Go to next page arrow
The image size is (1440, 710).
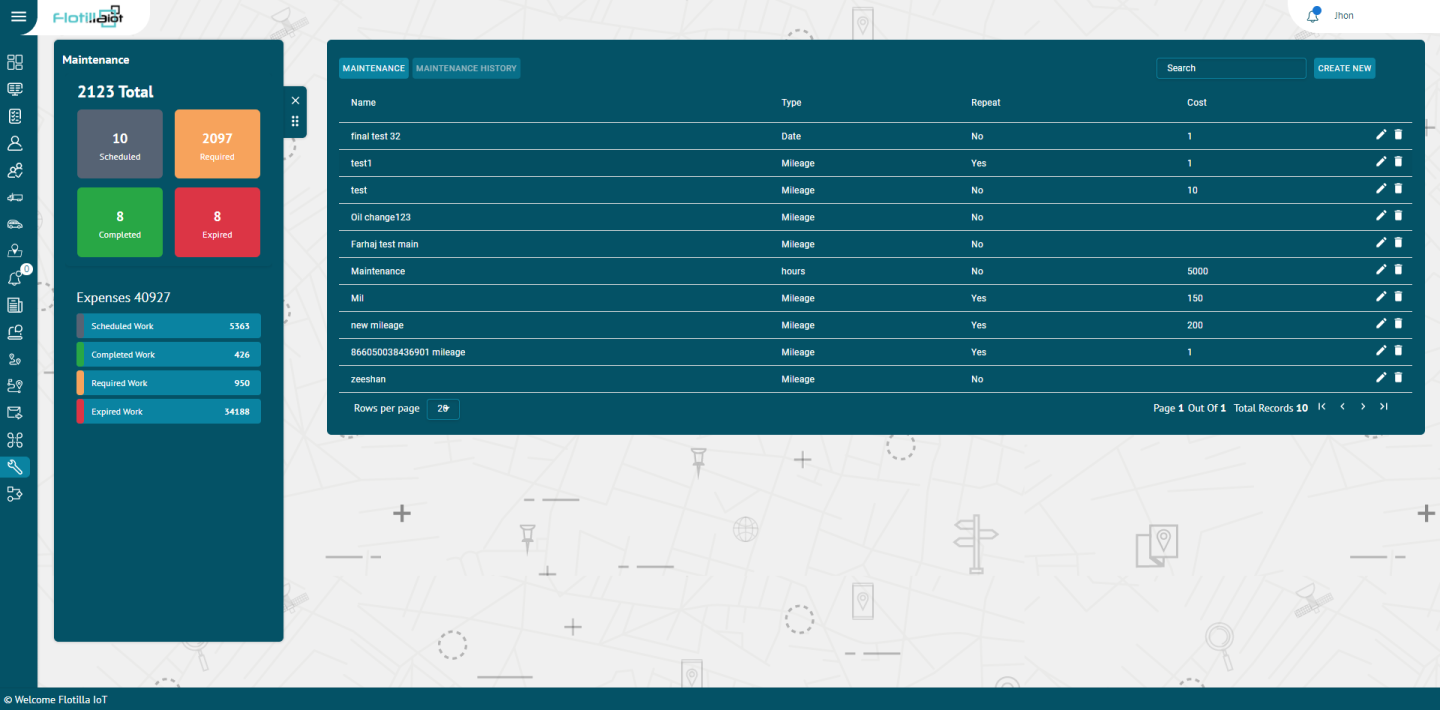1363,406
